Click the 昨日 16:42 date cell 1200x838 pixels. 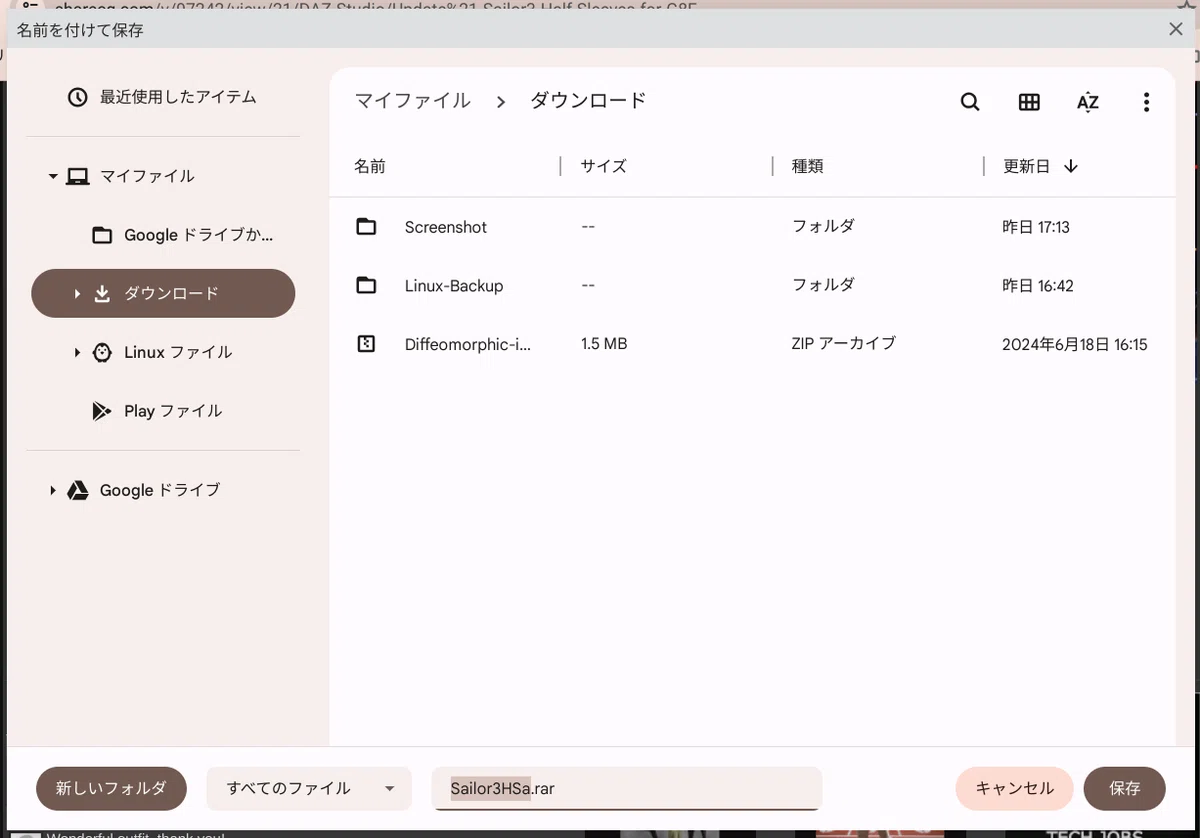[x=1038, y=286]
